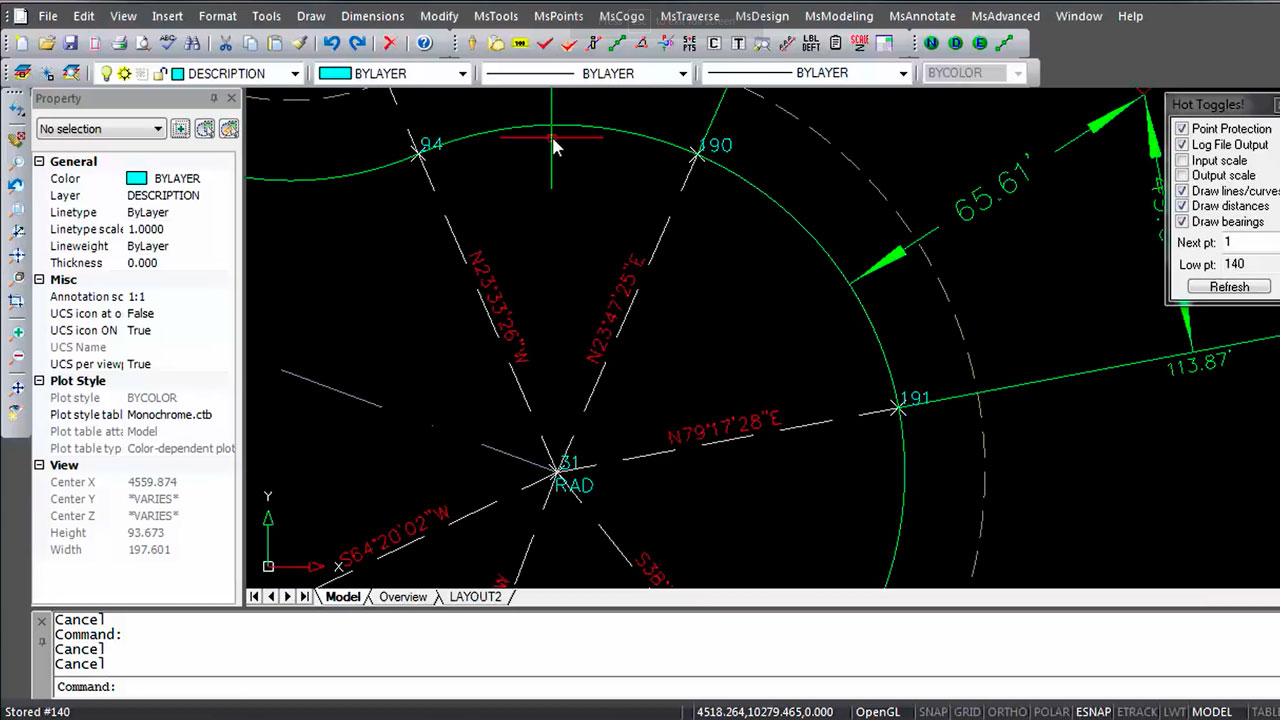
Task: Uncheck the Point Protection checkbox
Action: click(1182, 129)
